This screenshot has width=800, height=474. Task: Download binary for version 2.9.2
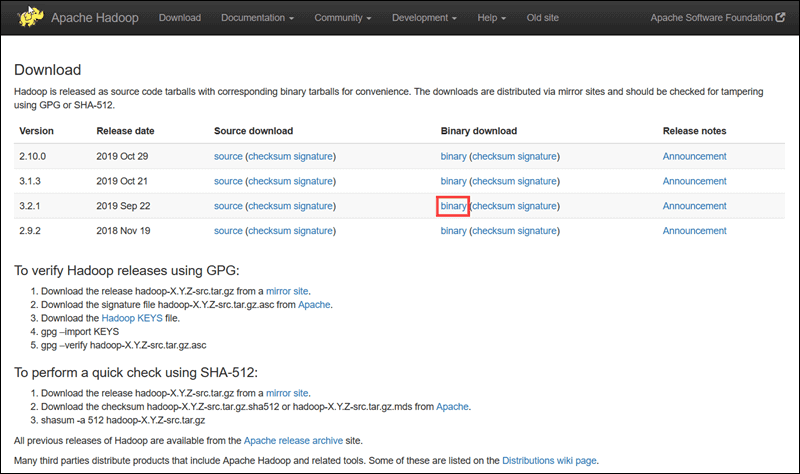pos(454,231)
